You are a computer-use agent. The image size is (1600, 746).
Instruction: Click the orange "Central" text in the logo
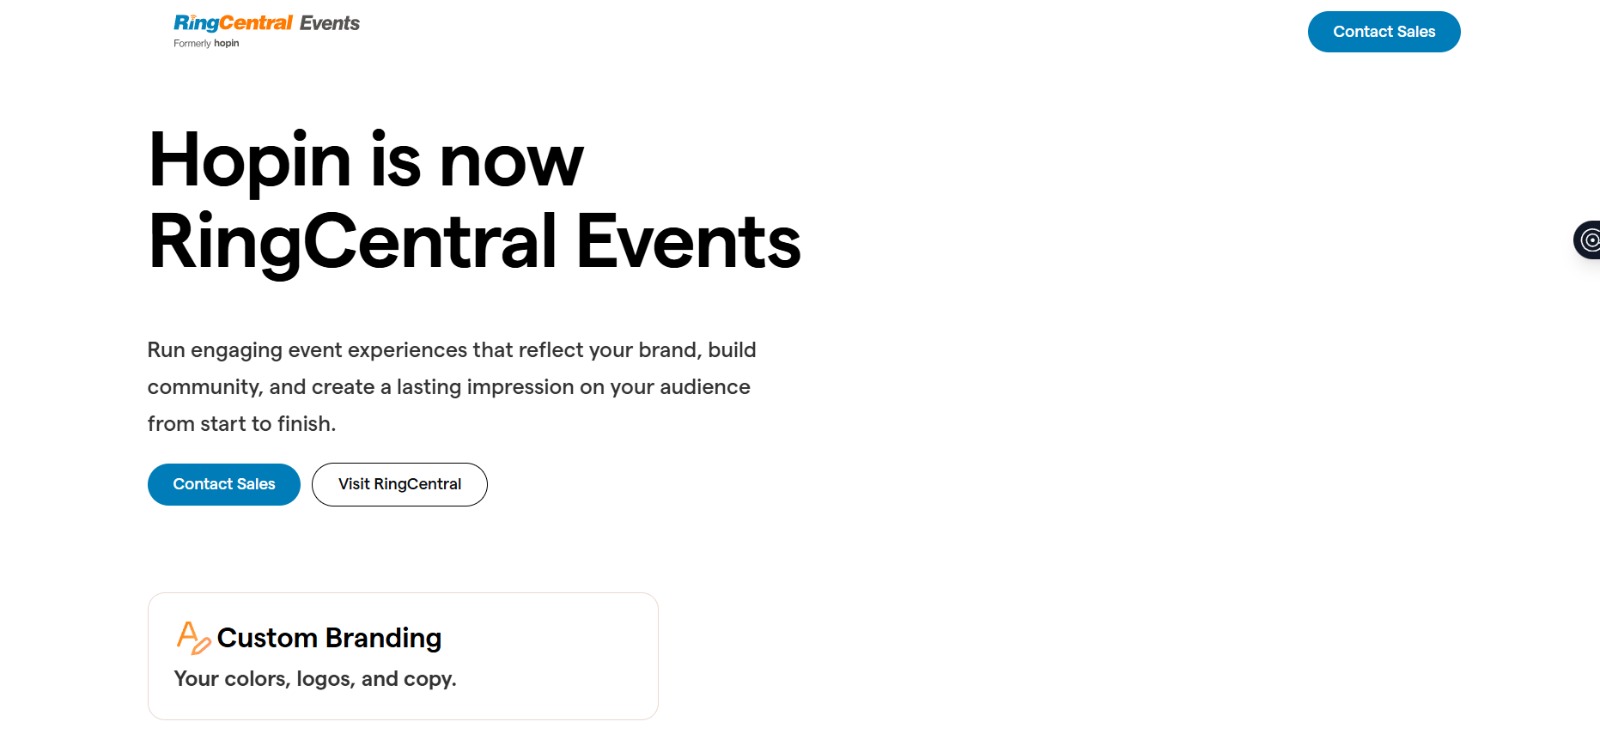pyautogui.click(x=256, y=23)
